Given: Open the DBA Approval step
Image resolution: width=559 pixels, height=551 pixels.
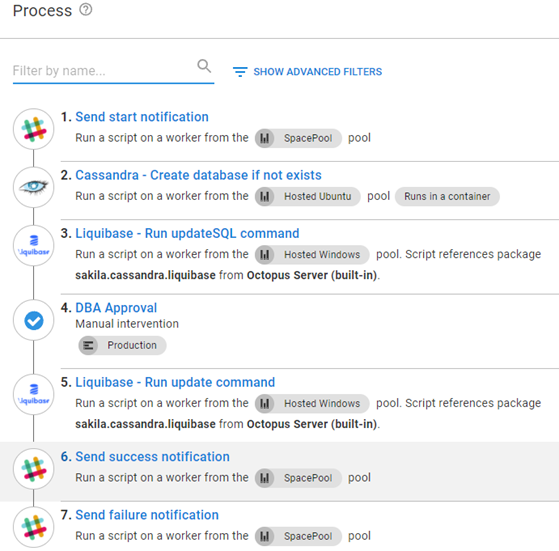Looking at the screenshot, I should [x=116, y=308].
